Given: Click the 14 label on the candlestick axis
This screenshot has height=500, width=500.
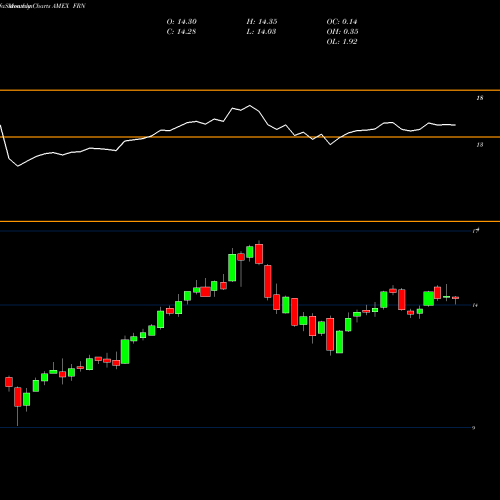Looking at the screenshot, I should [475, 305].
